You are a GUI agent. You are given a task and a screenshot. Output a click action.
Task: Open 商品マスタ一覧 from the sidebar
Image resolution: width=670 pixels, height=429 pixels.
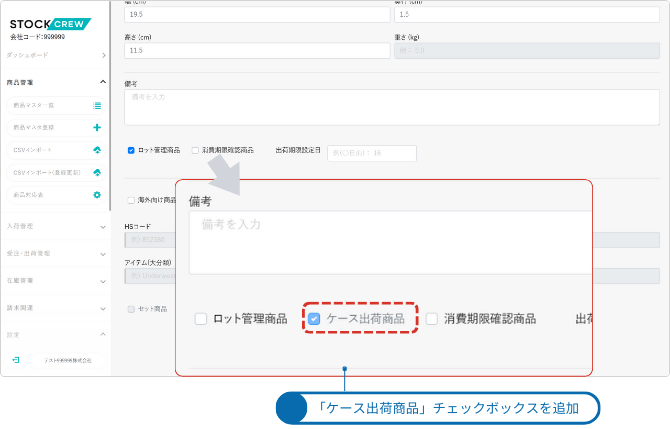click(x=56, y=106)
